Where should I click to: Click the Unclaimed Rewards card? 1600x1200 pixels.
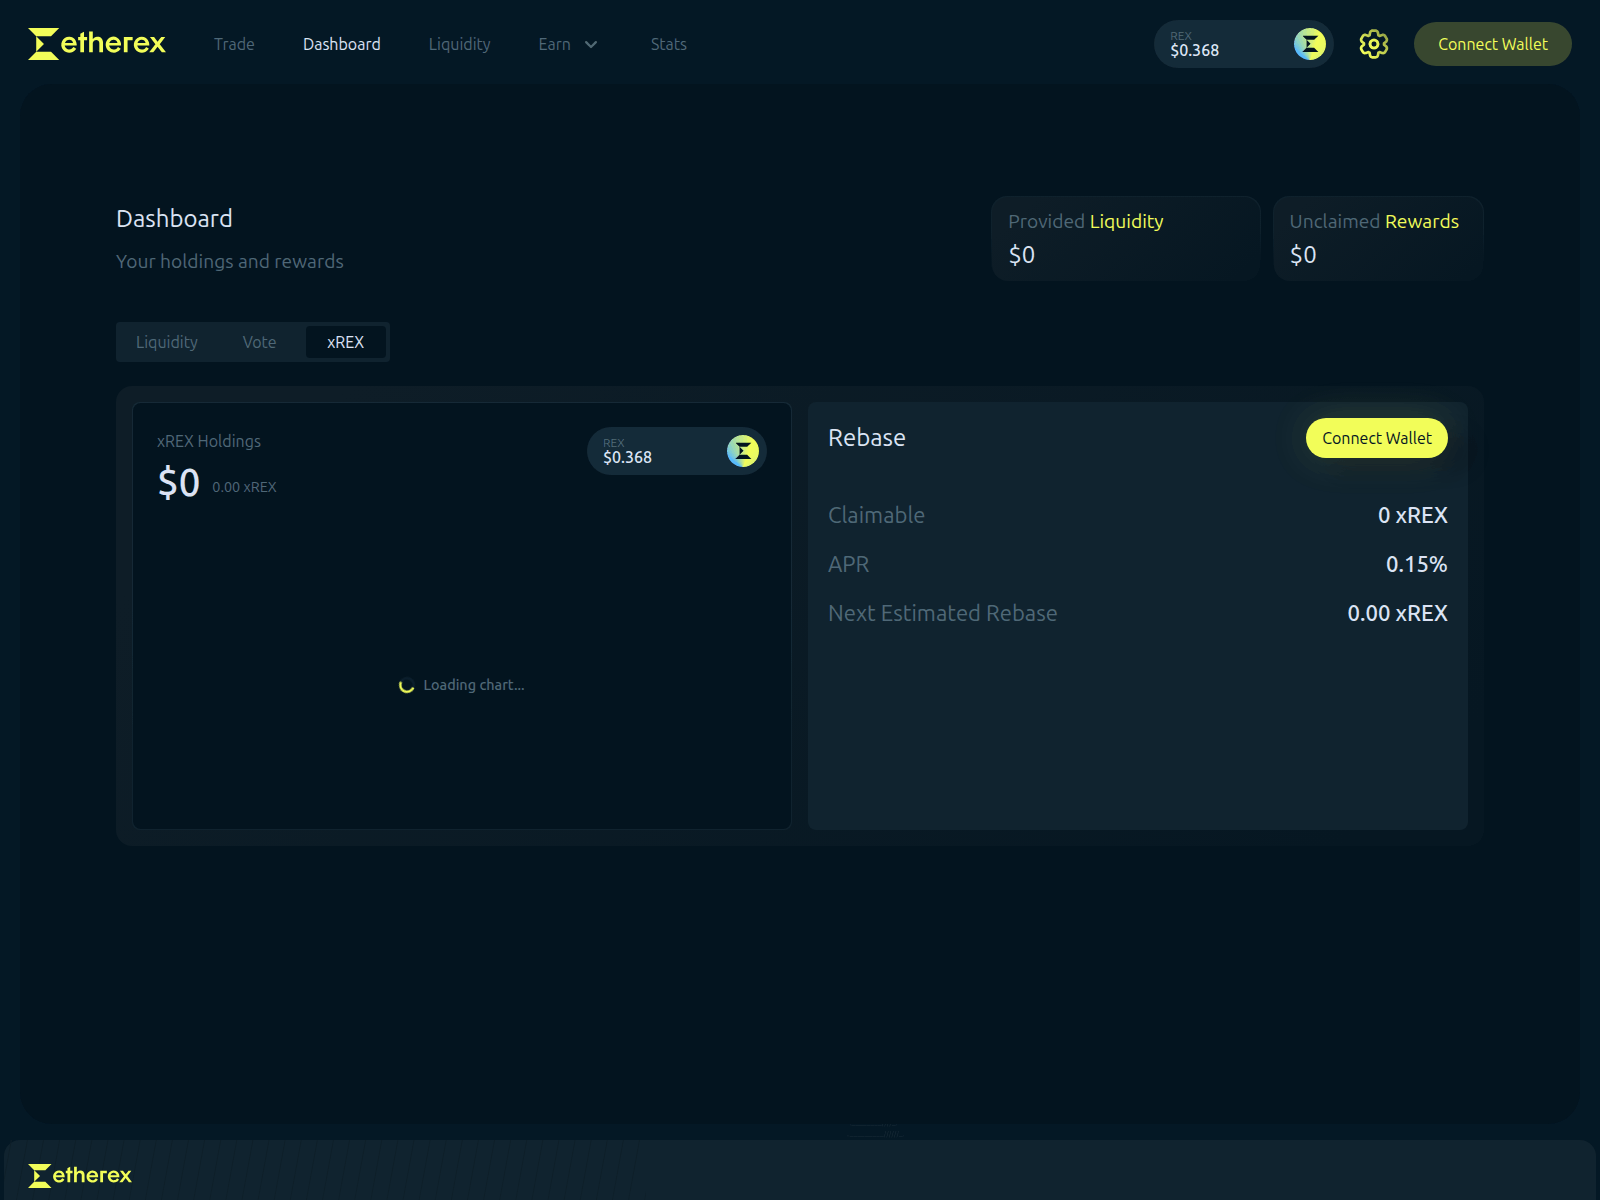pyautogui.click(x=1377, y=238)
